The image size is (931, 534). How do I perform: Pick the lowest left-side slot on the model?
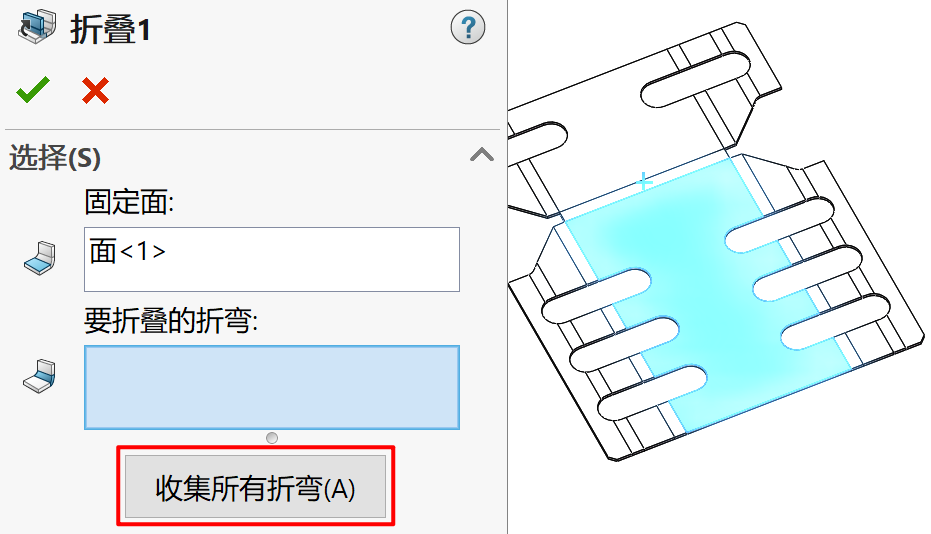pyautogui.click(x=652, y=393)
